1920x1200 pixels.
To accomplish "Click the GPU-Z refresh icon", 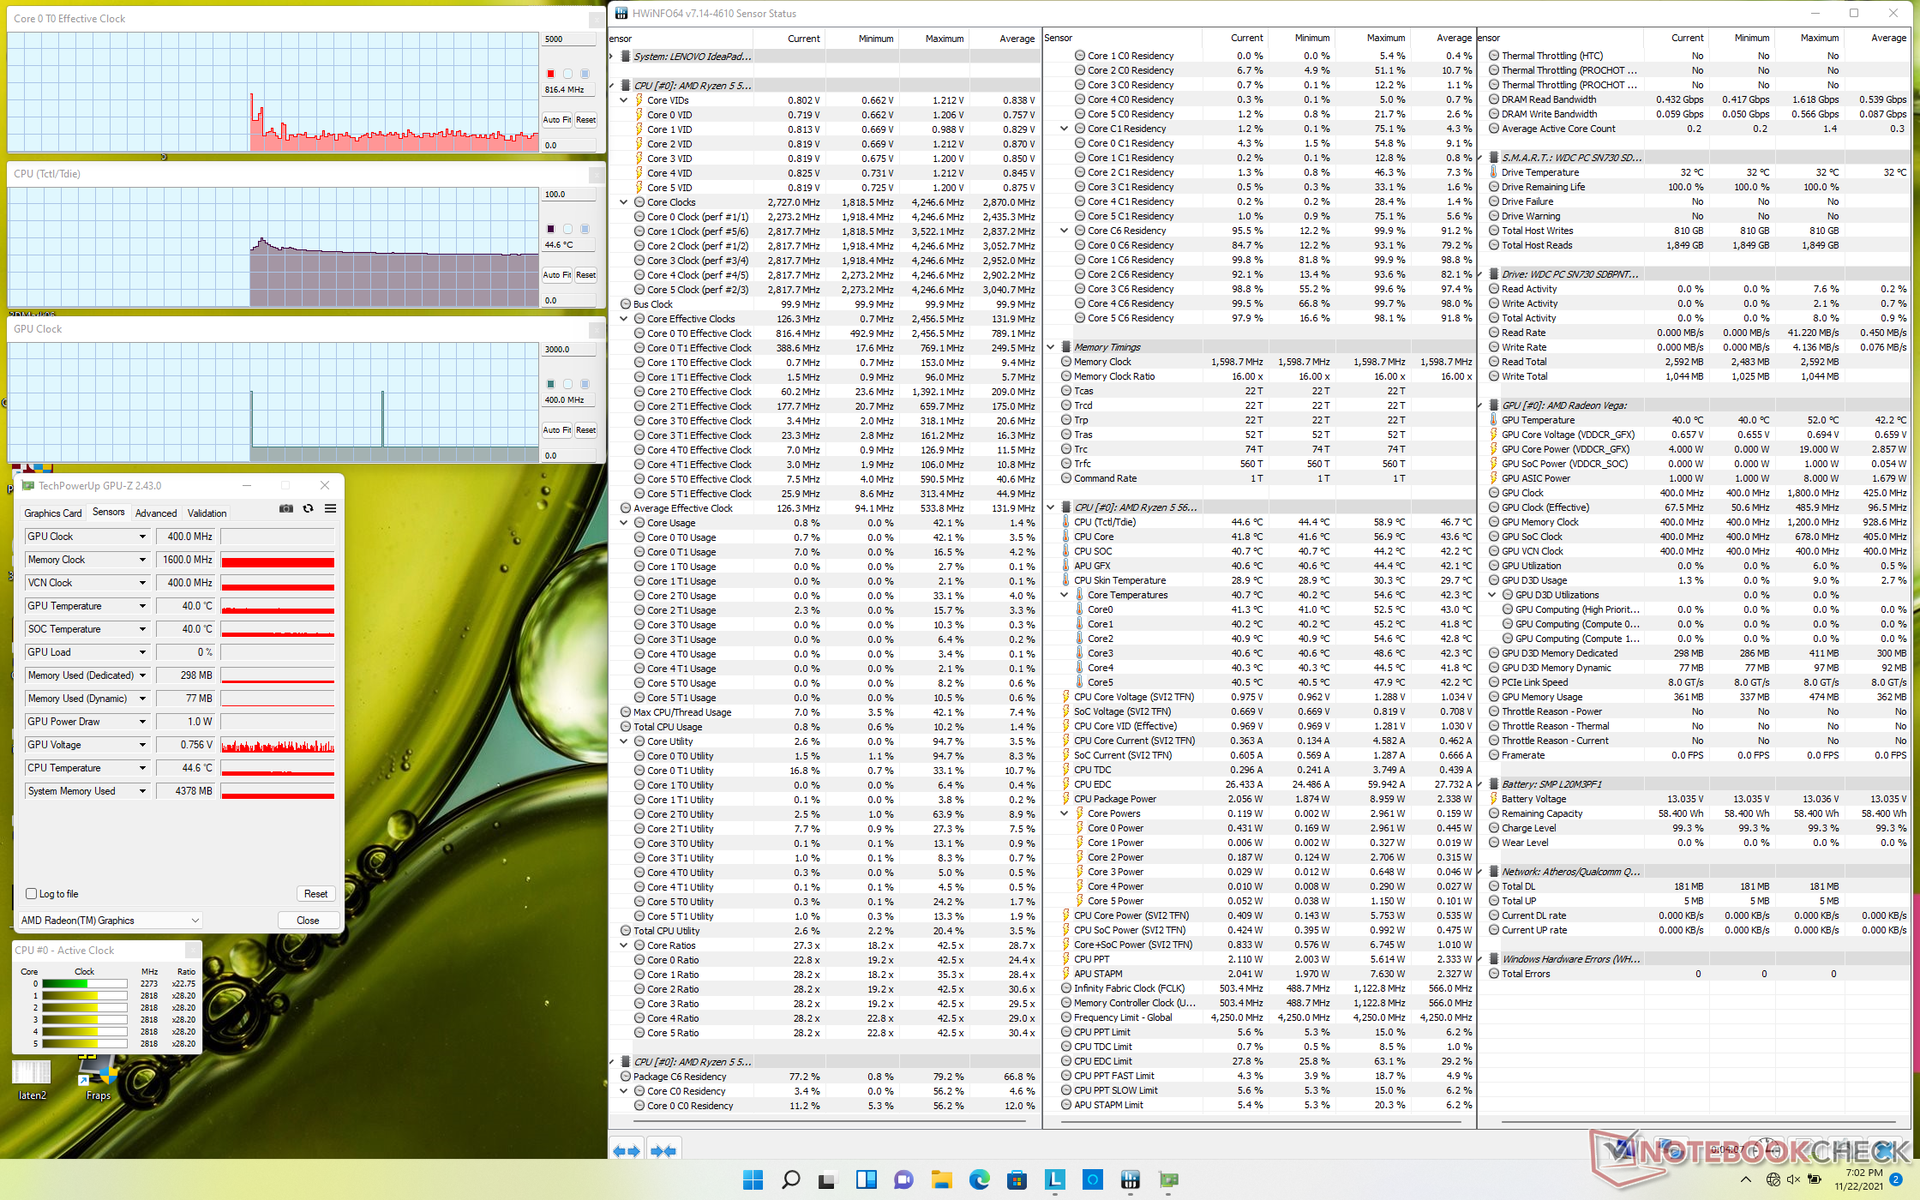I will click(x=308, y=509).
